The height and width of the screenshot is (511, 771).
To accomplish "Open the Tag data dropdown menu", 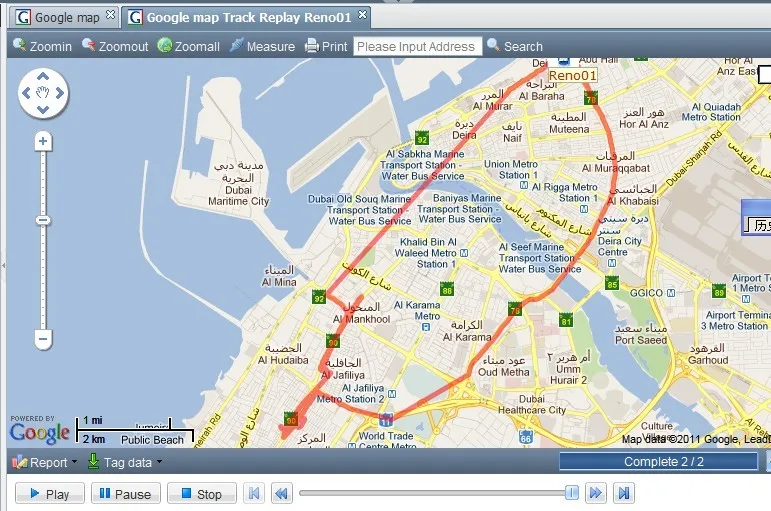I will 125,462.
